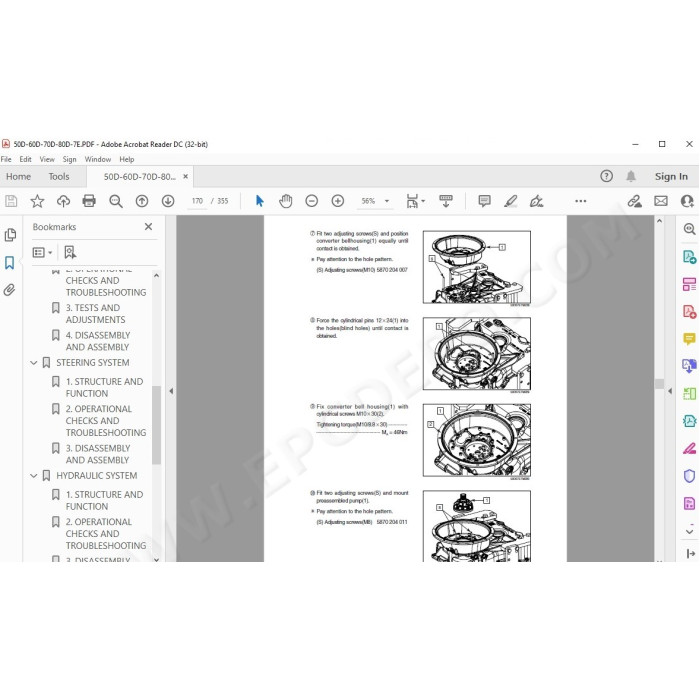Go to next page arrow
Screen dimensions: 700x700
tap(168, 201)
